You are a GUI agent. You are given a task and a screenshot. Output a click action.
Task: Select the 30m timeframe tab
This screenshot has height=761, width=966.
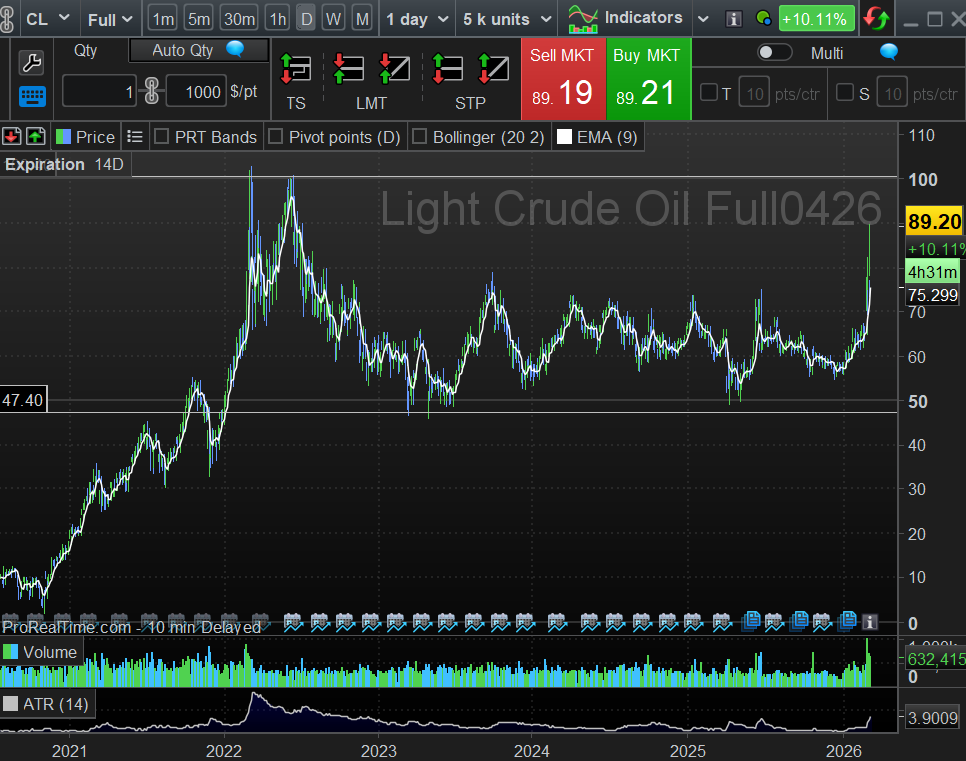pyautogui.click(x=239, y=19)
